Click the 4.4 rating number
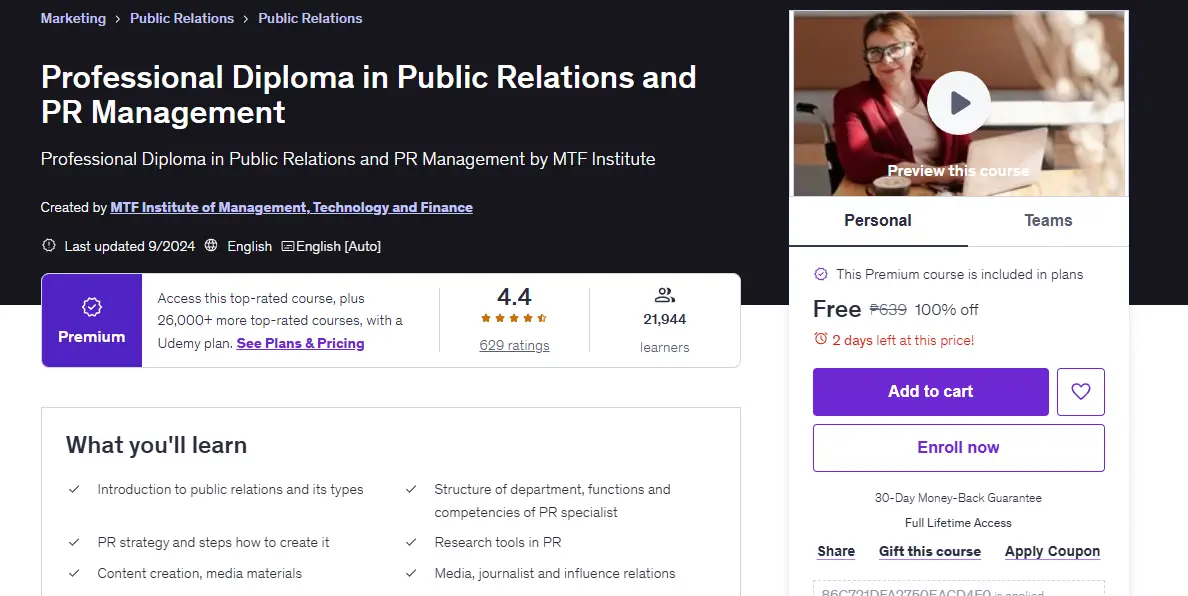 pyautogui.click(x=514, y=297)
